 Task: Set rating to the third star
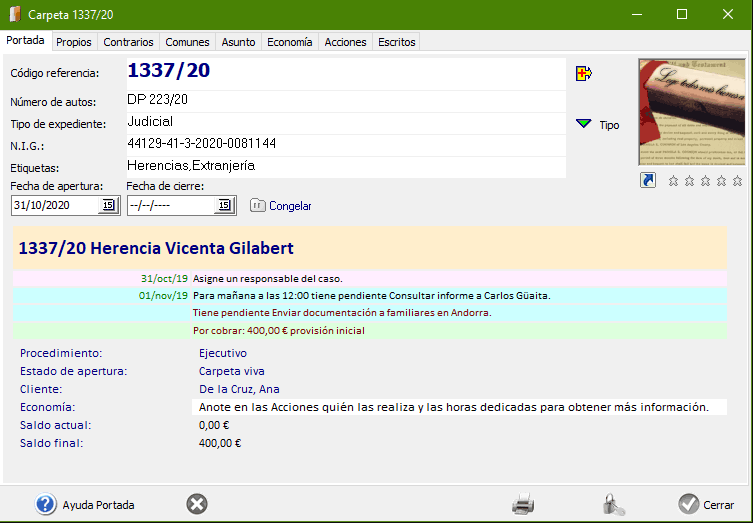705,181
